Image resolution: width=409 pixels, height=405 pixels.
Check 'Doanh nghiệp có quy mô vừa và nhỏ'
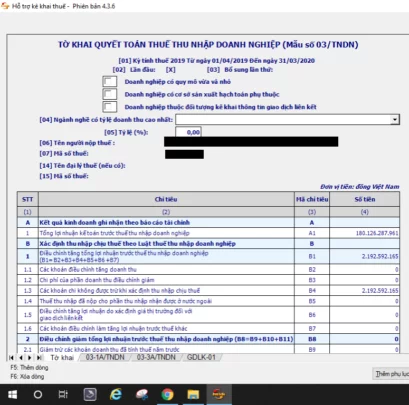click(110, 82)
